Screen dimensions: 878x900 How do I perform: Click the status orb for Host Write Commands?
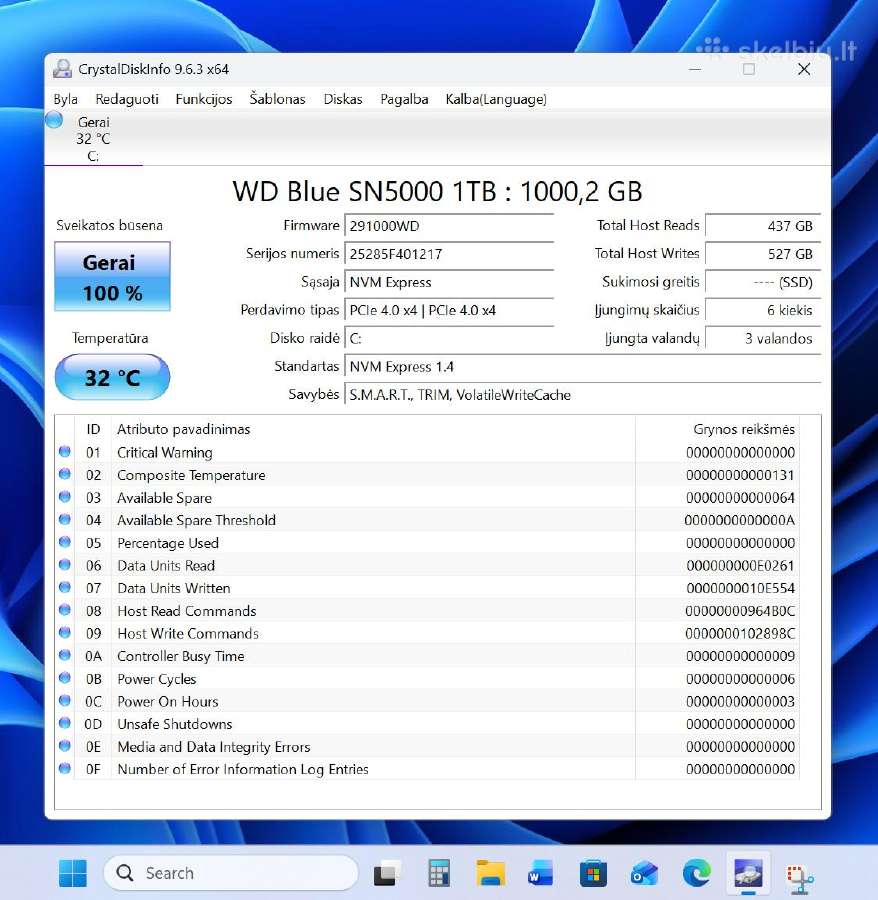click(x=65, y=633)
